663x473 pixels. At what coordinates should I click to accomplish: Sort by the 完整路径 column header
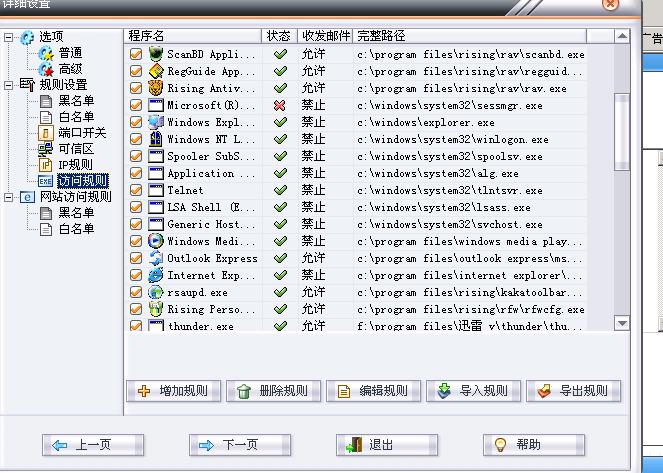click(470, 36)
